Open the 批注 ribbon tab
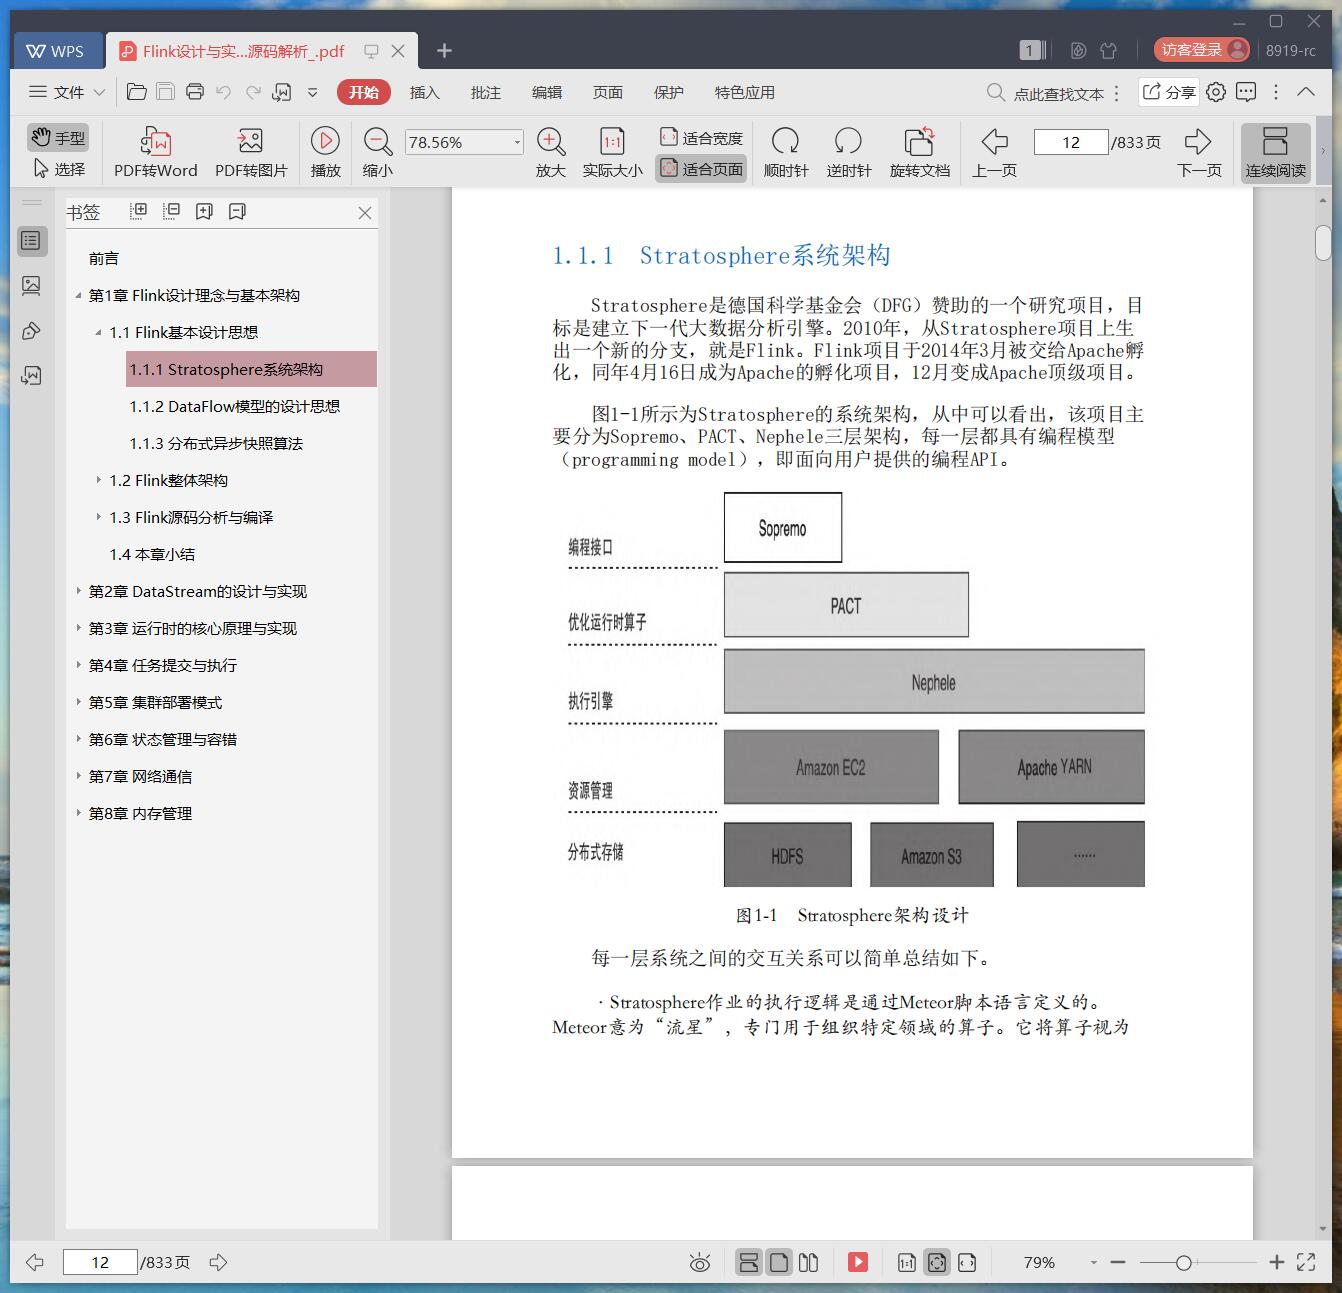Viewport: 1342px width, 1293px height. 485,92
